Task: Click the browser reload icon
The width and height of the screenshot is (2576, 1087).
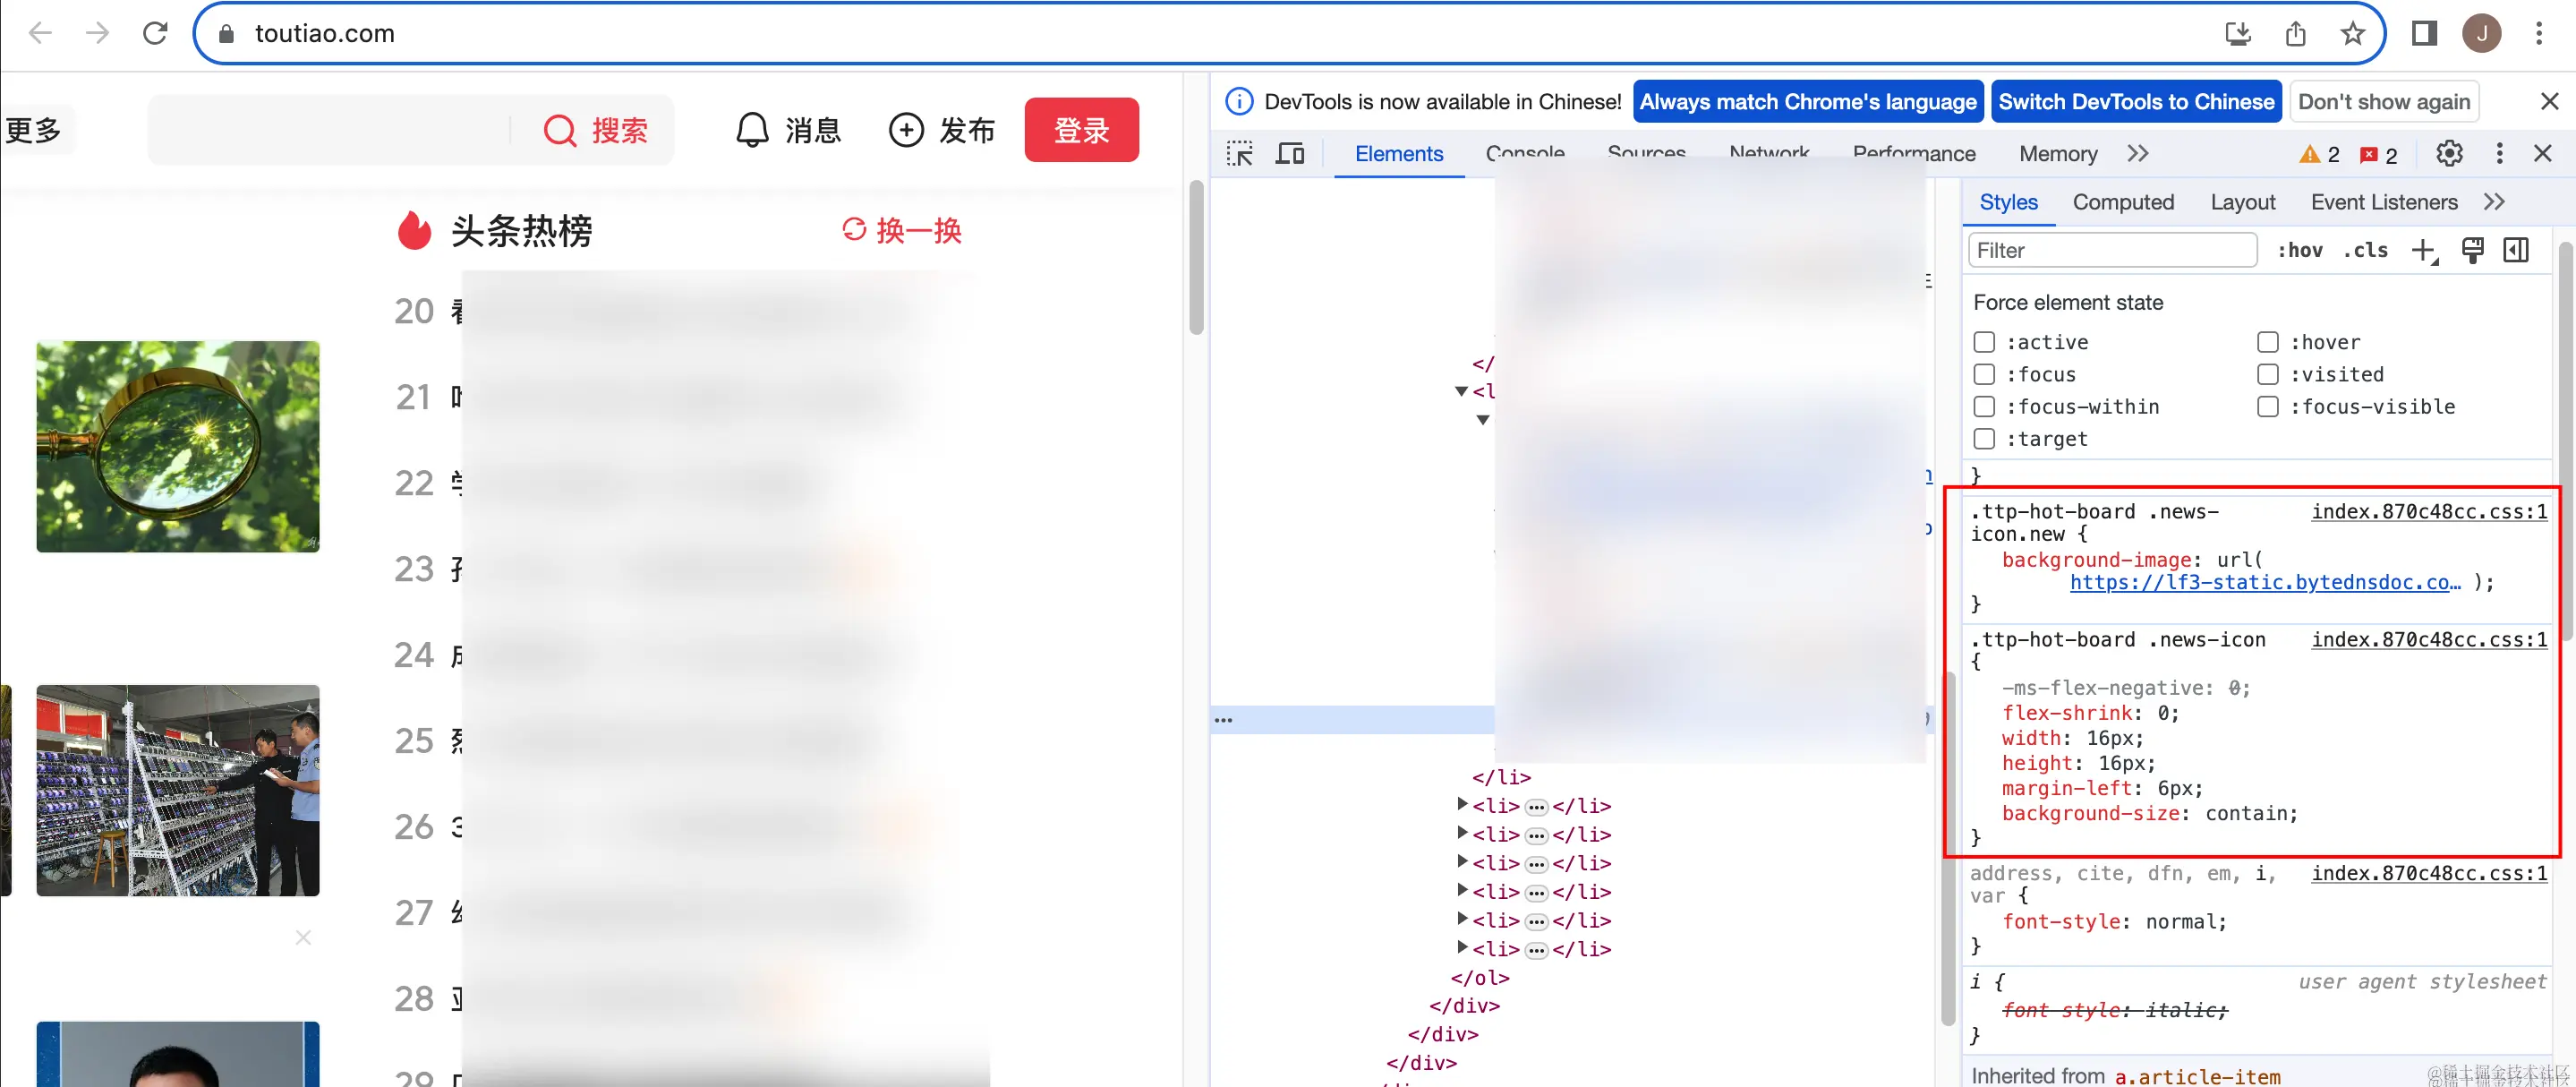Action: 155,34
